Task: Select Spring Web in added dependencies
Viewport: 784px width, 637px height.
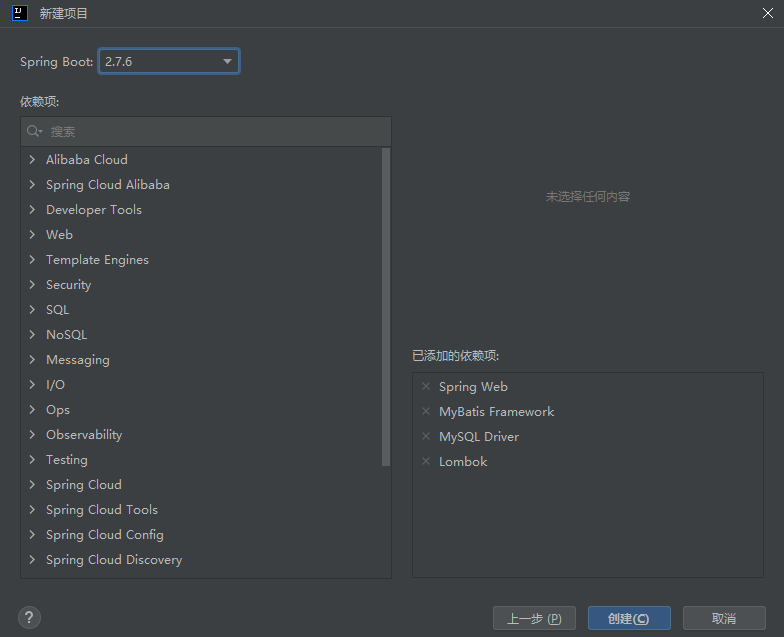Action: 473,386
